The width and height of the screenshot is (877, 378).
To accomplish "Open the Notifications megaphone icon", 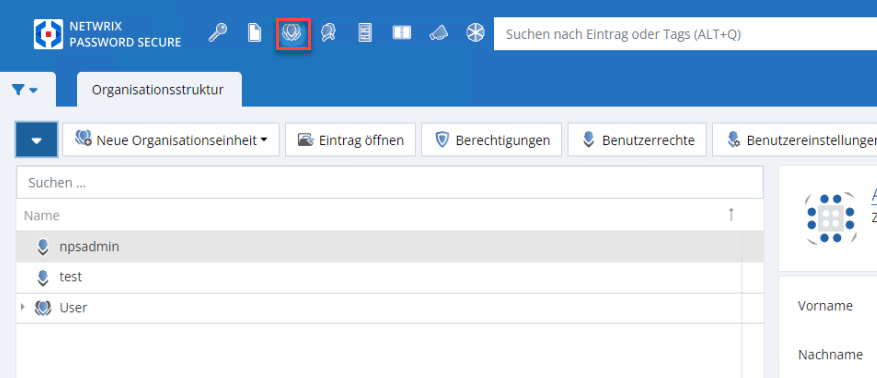I will pos(438,34).
